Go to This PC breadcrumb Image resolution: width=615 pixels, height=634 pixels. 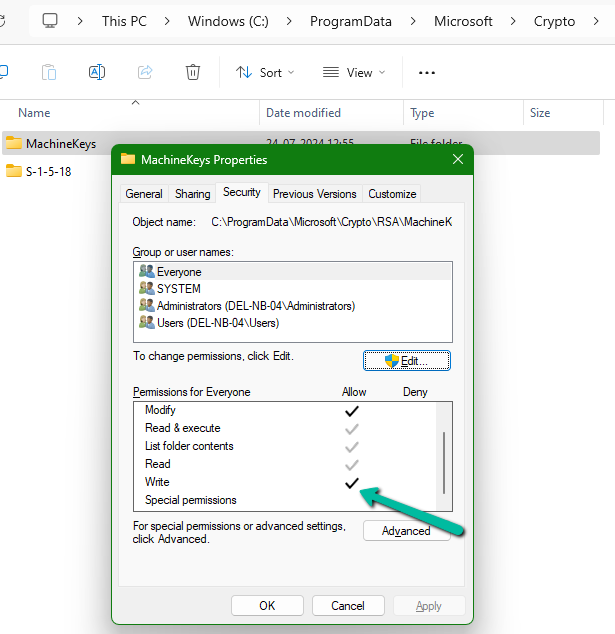124,21
